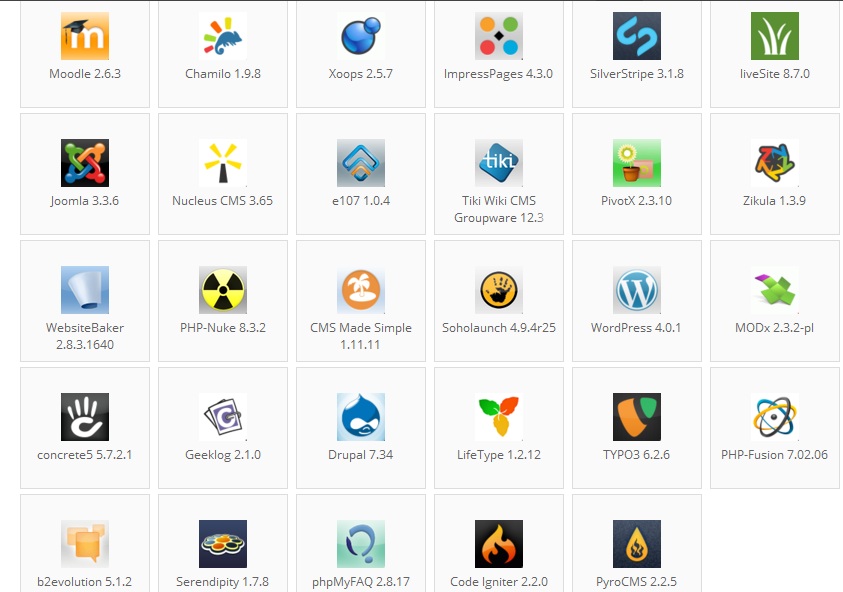The image size is (843, 592).
Task: Select the WordPress 4.0.1 icon
Action: click(637, 290)
